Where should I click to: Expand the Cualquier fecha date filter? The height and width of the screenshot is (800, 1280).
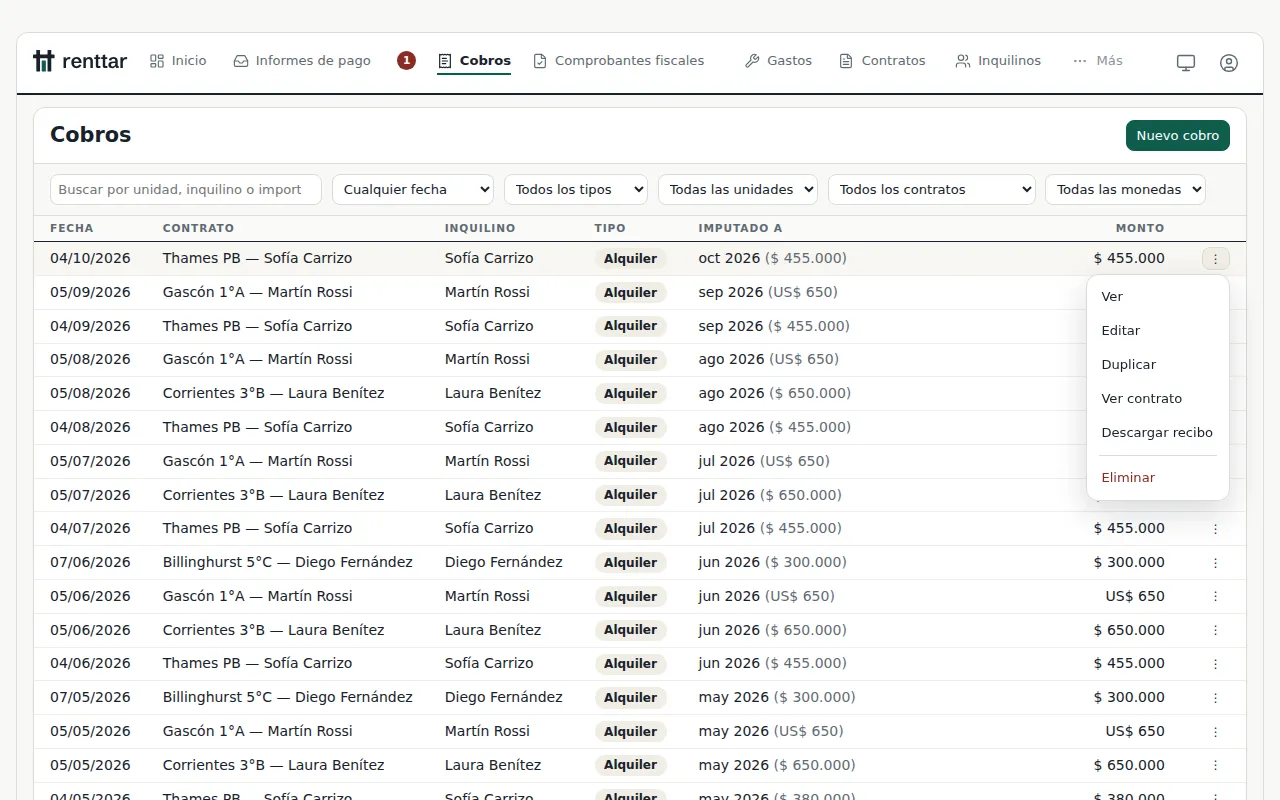413,189
